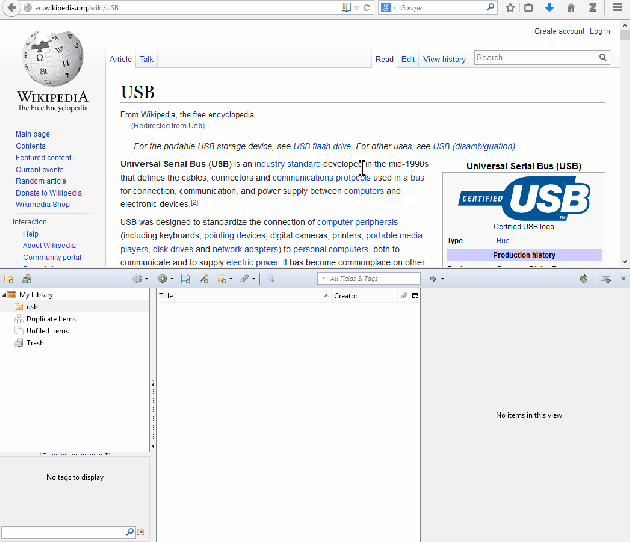Sort items by Creator column header

coord(364,296)
